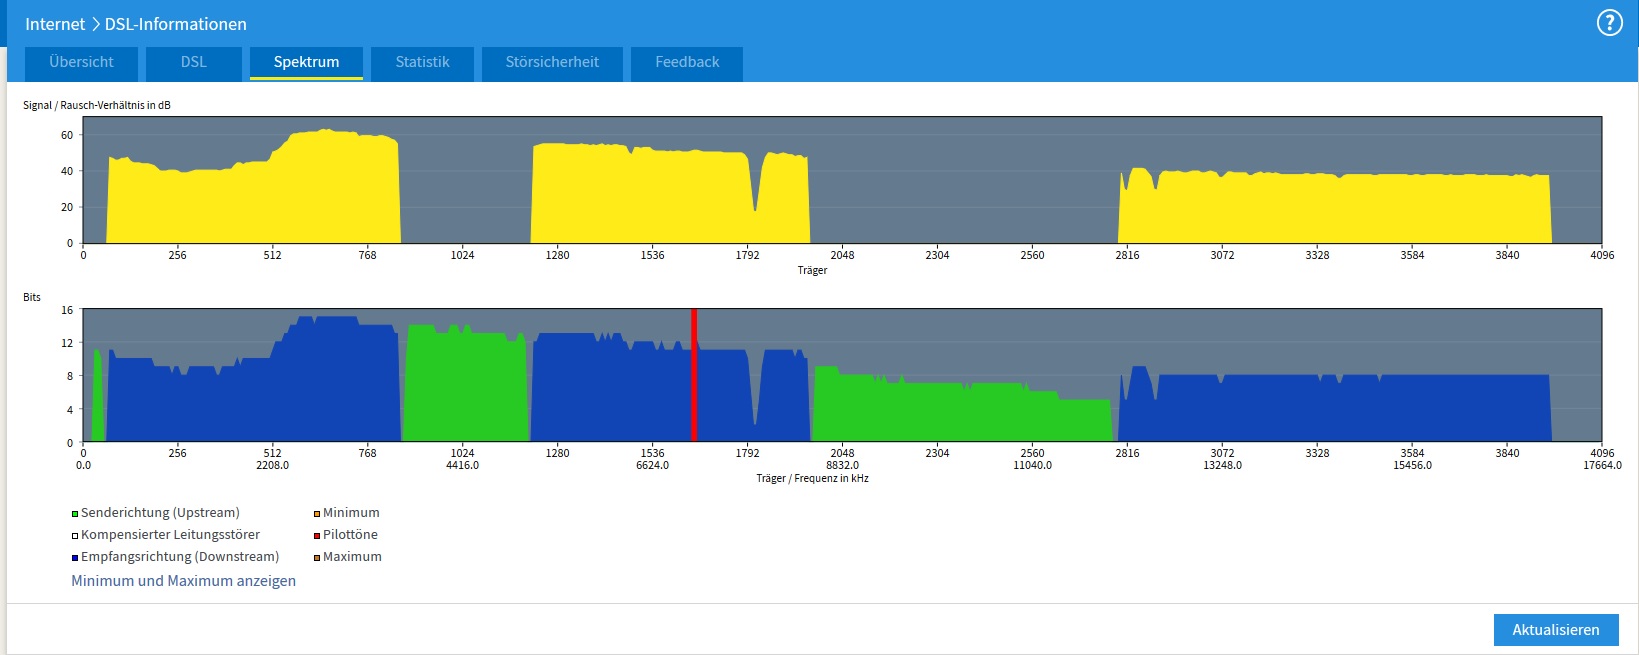This screenshot has height=655, width=1639.
Task: Click the red Pilottöne legend swatch
Action: (x=317, y=536)
